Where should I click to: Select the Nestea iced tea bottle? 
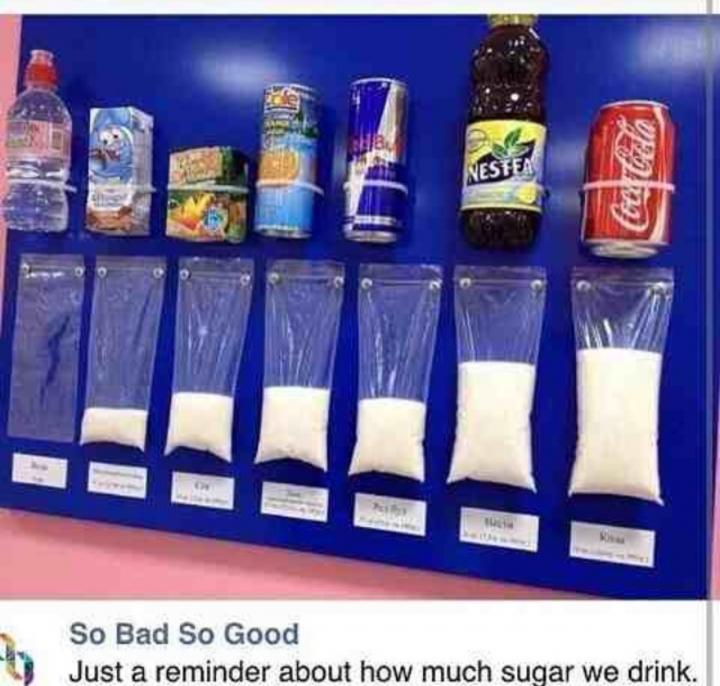pyautogui.click(x=506, y=129)
